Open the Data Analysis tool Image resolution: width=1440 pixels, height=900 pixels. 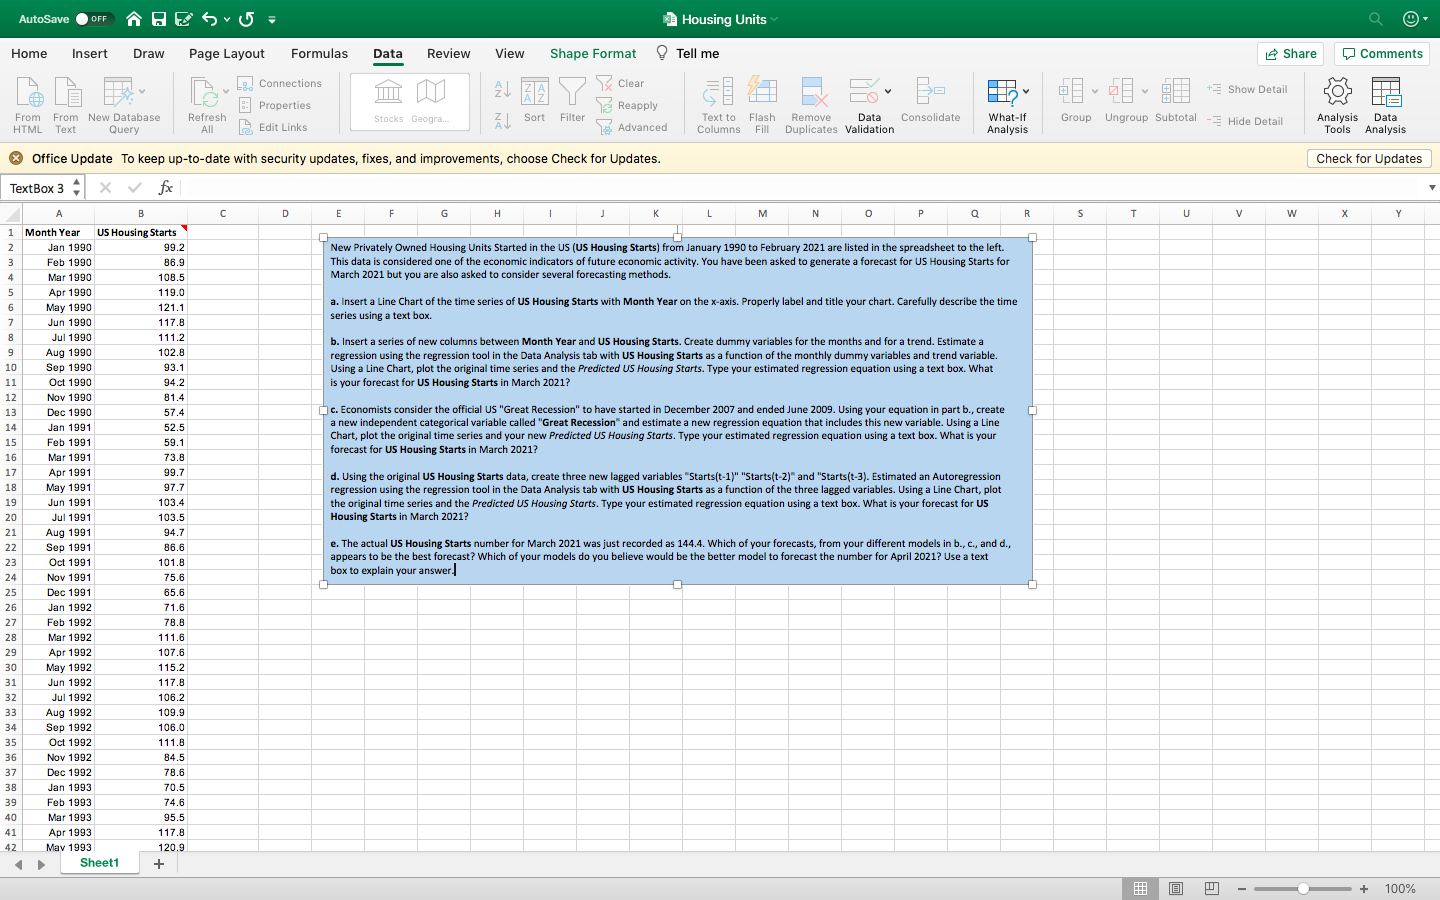(x=1386, y=105)
